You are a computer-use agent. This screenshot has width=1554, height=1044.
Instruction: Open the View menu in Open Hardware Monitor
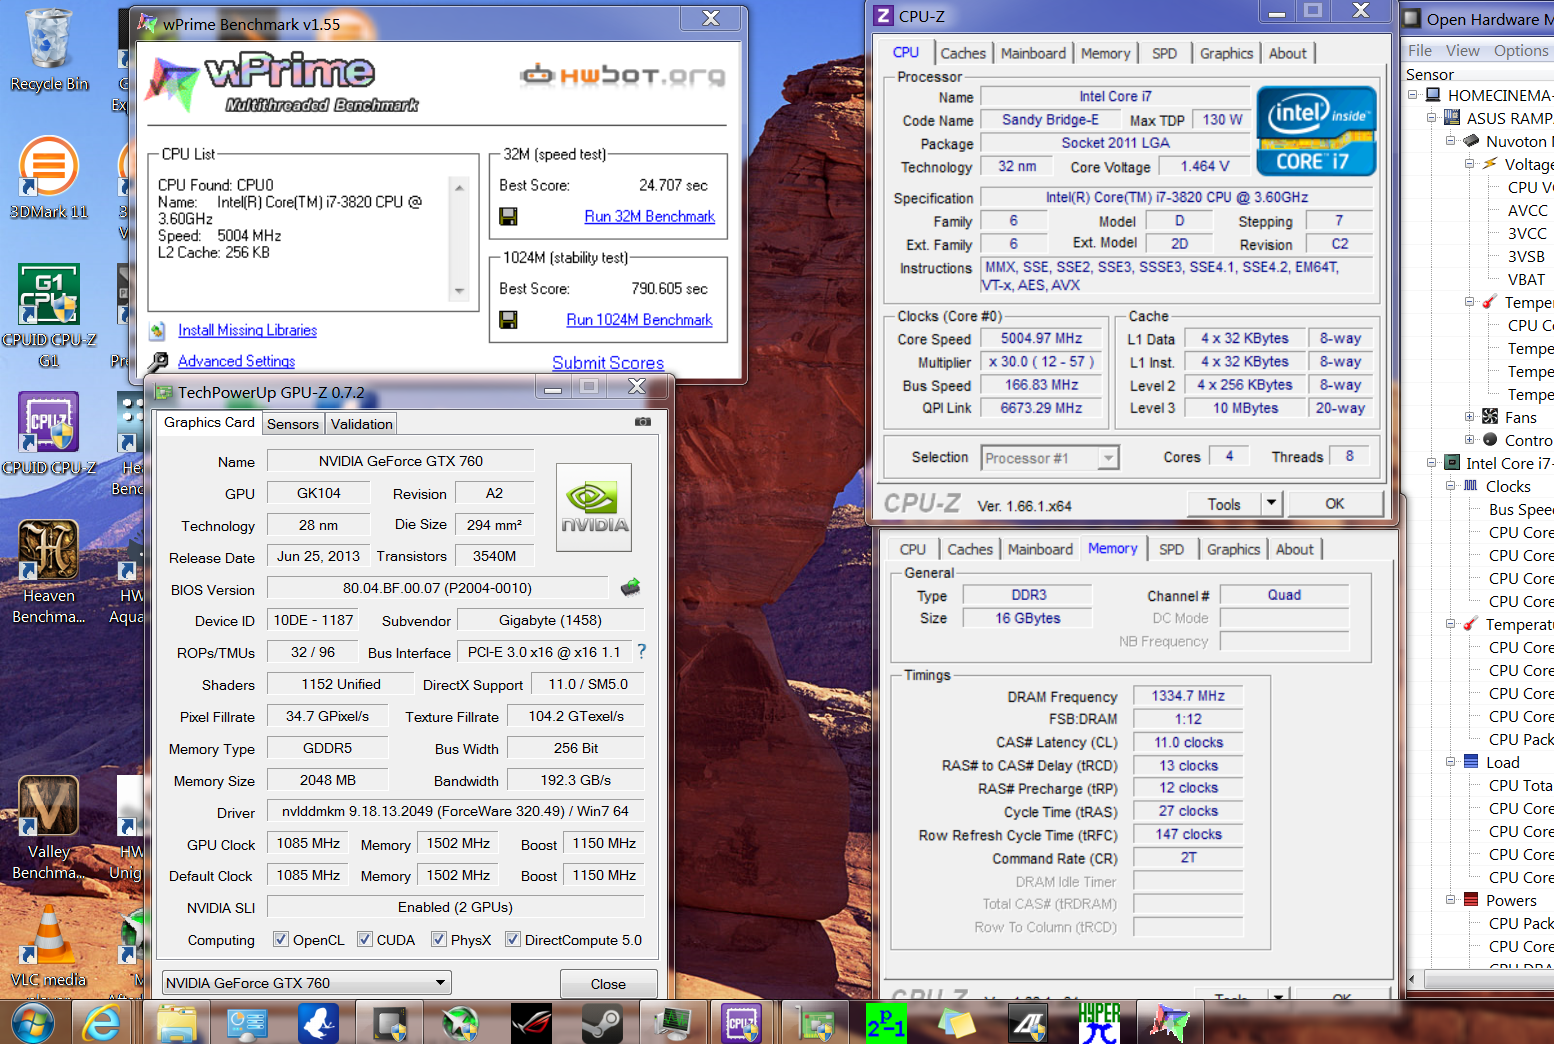coord(1462,51)
